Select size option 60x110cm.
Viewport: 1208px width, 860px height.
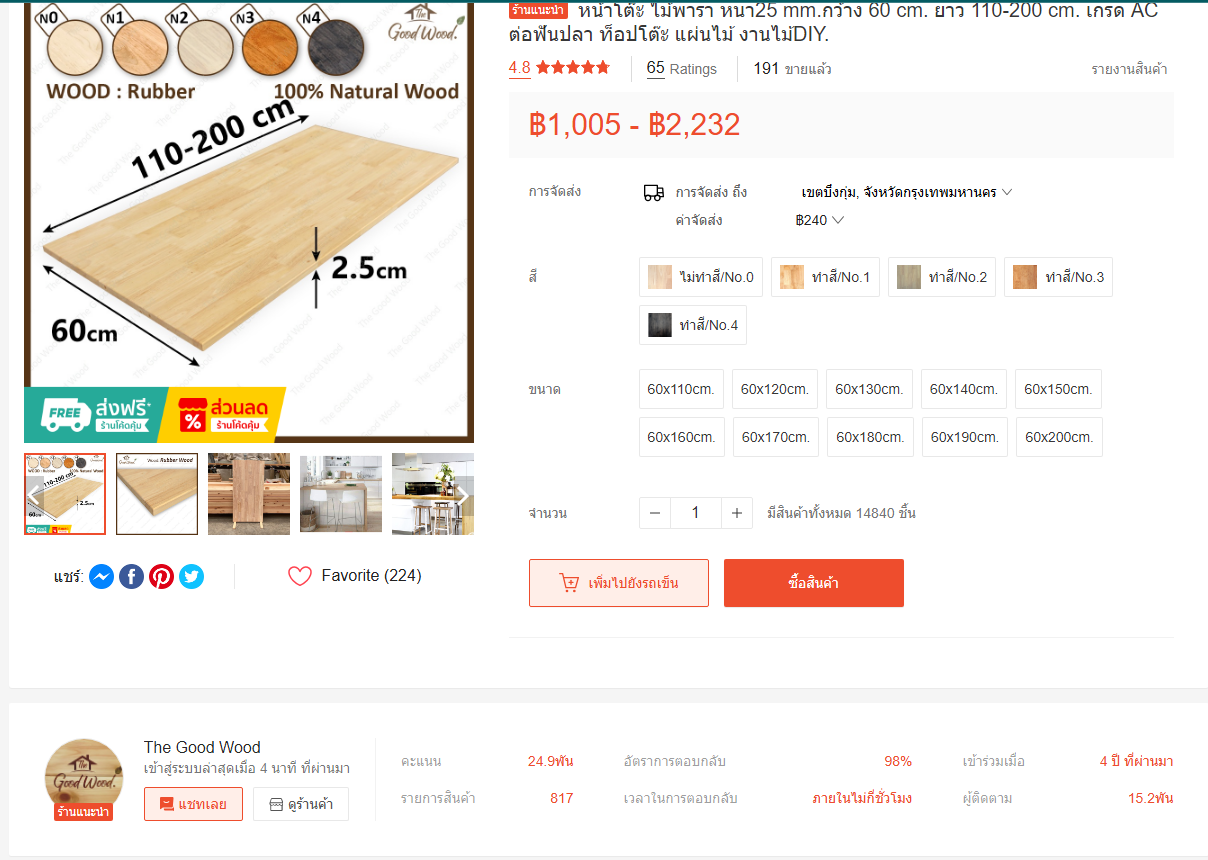[x=681, y=389]
